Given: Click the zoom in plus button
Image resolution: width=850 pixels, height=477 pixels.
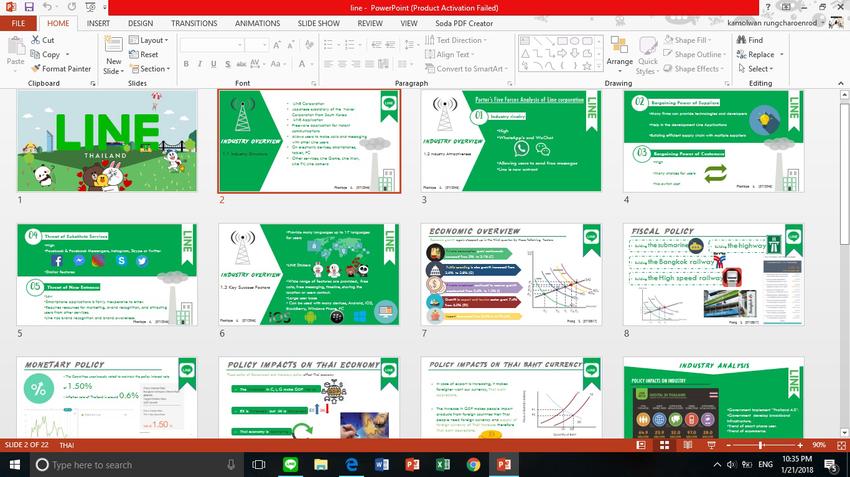Looking at the screenshot, I should [x=800, y=445].
